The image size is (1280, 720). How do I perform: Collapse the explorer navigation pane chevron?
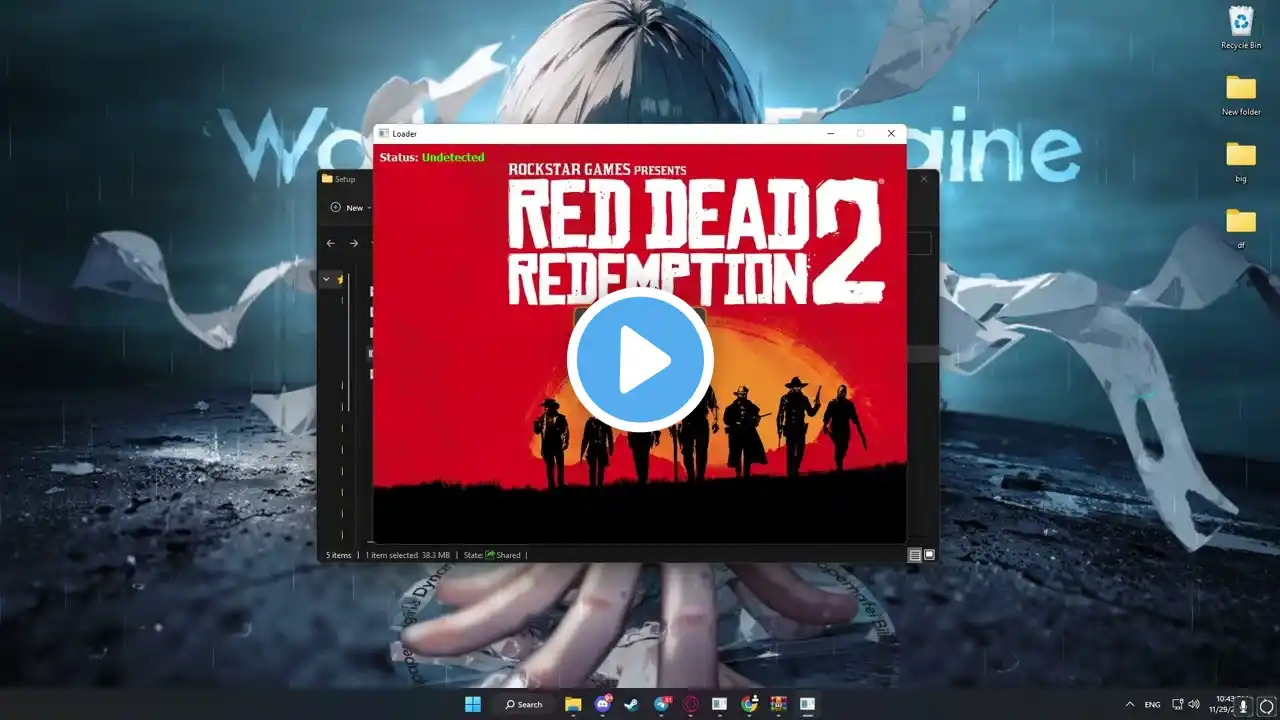coord(326,280)
